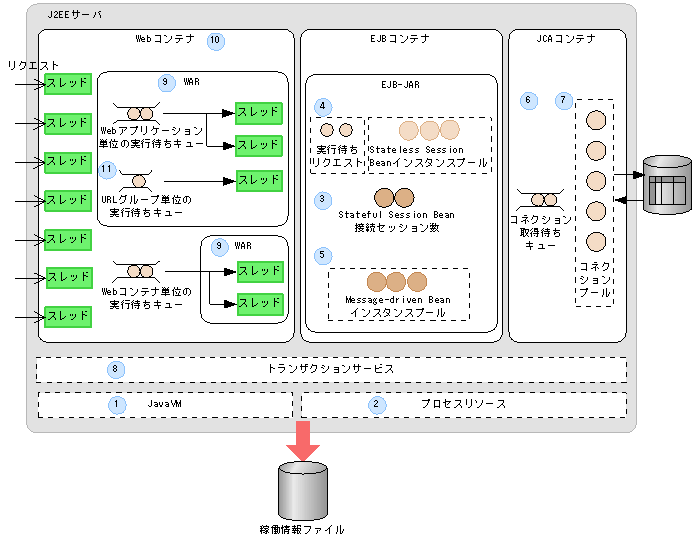Click marker 6 in JCAコンテナ
Image resolution: width=698 pixels, height=547 pixels.
529,100
